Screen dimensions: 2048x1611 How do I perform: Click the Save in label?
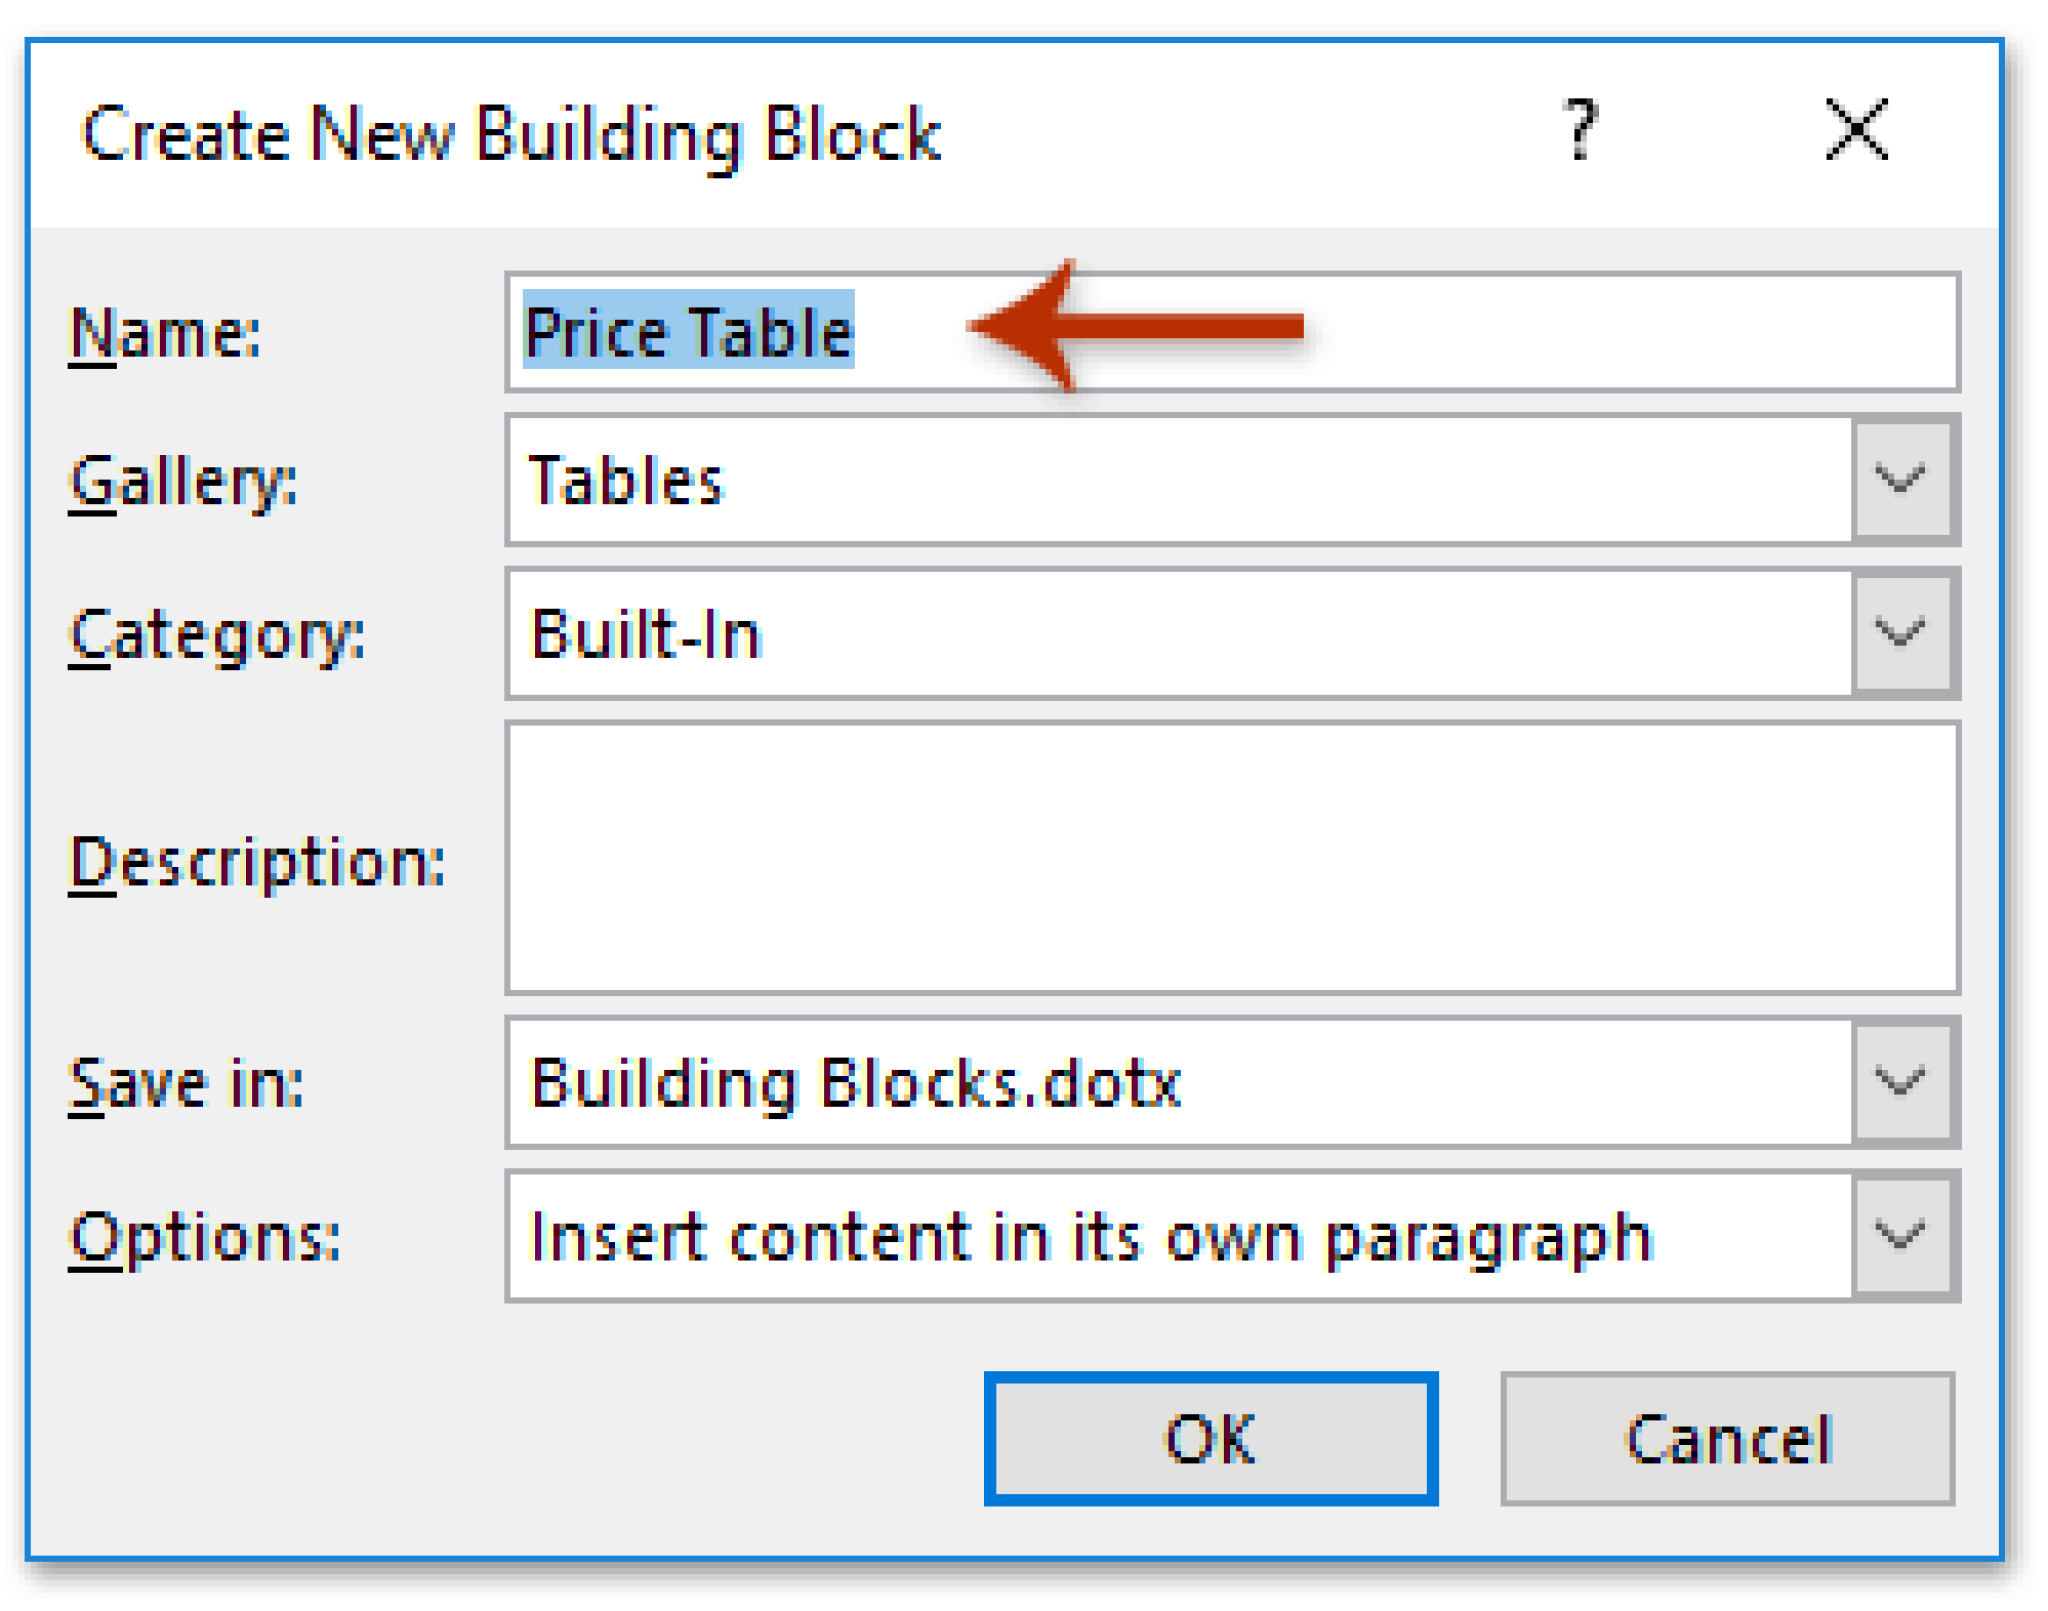click(186, 1084)
